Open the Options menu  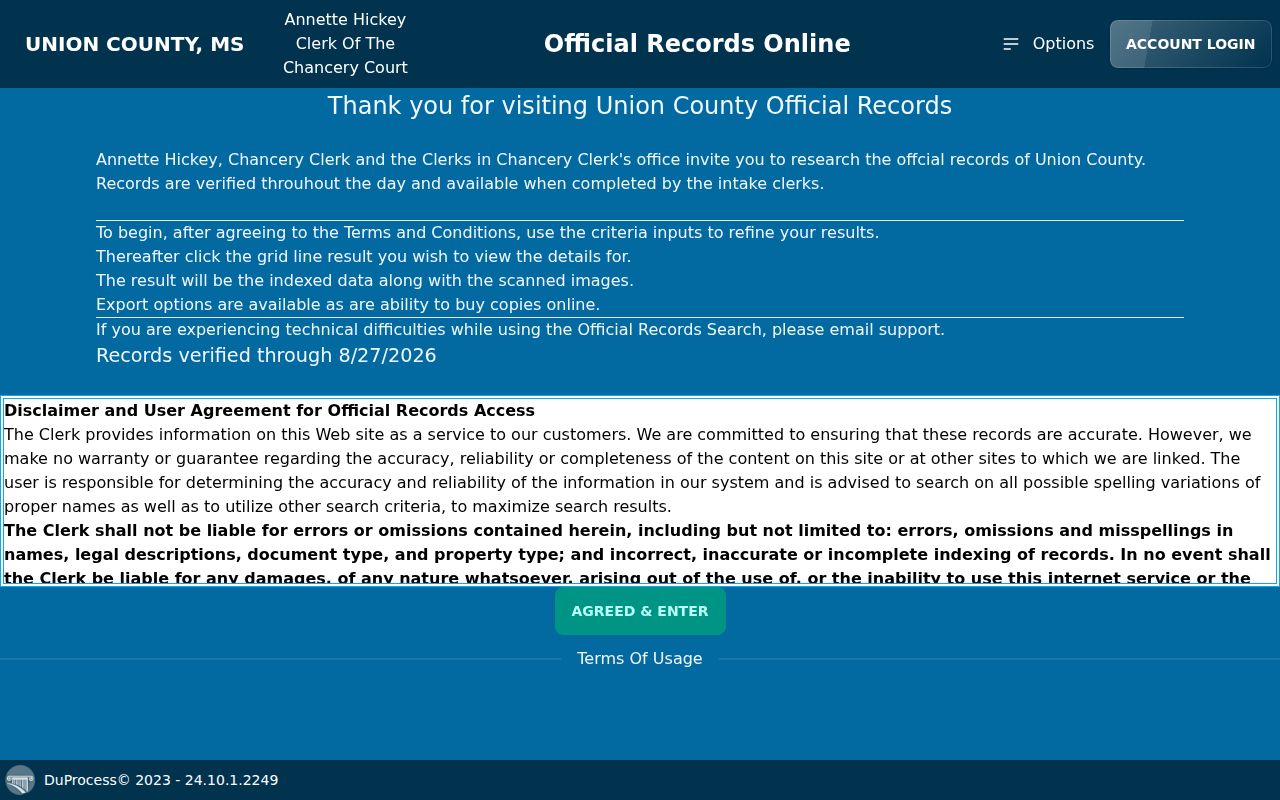pyautogui.click(x=1049, y=44)
